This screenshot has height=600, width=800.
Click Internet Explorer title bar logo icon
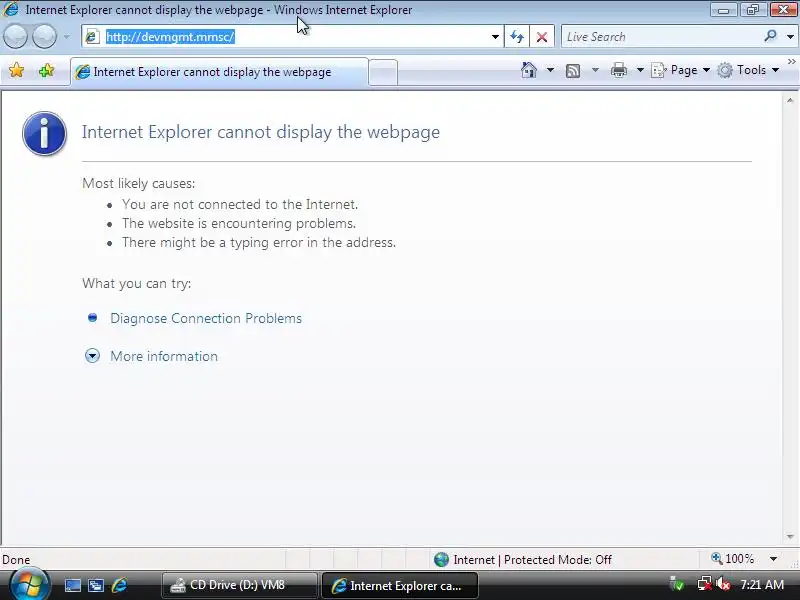(10, 9)
